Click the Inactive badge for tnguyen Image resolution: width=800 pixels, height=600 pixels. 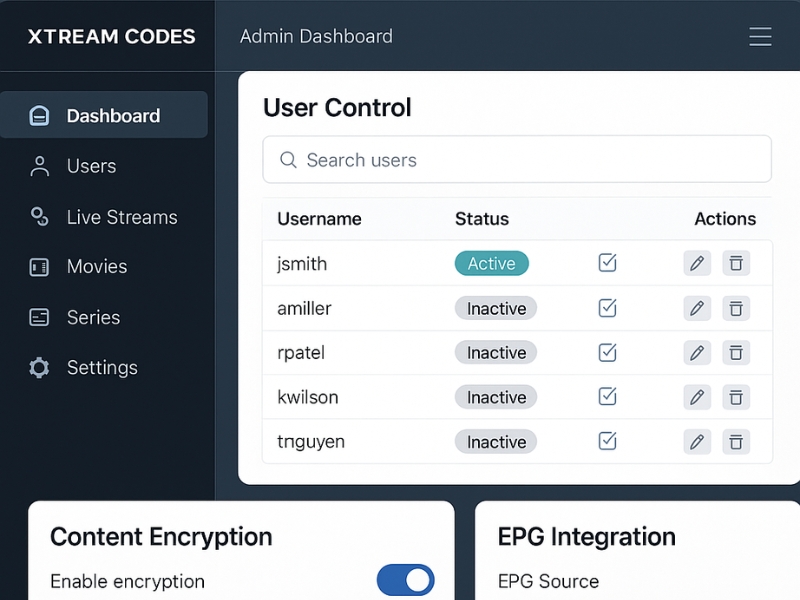[496, 442]
